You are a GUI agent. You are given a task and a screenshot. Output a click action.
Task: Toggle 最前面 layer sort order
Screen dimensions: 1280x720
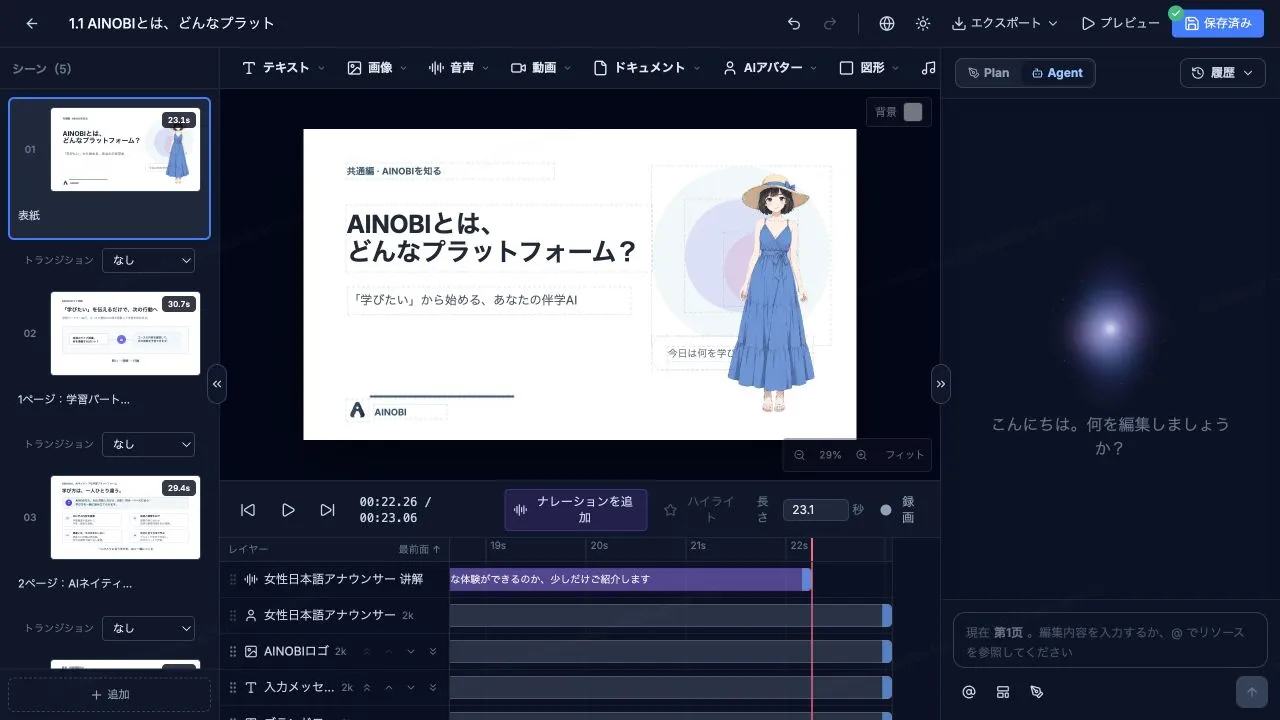pyautogui.click(x=419, y=549)
